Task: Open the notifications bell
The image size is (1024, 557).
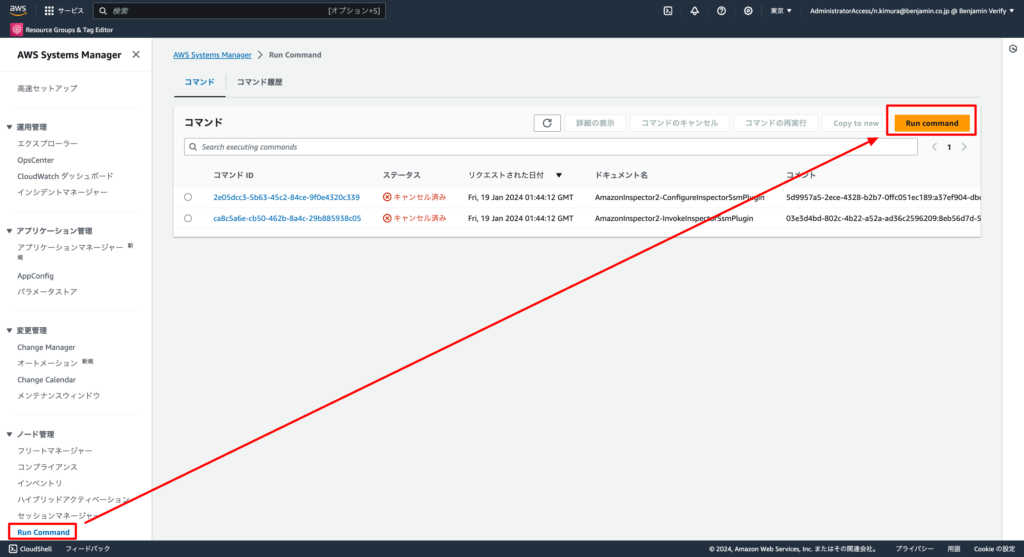Action: coord(694,10)
